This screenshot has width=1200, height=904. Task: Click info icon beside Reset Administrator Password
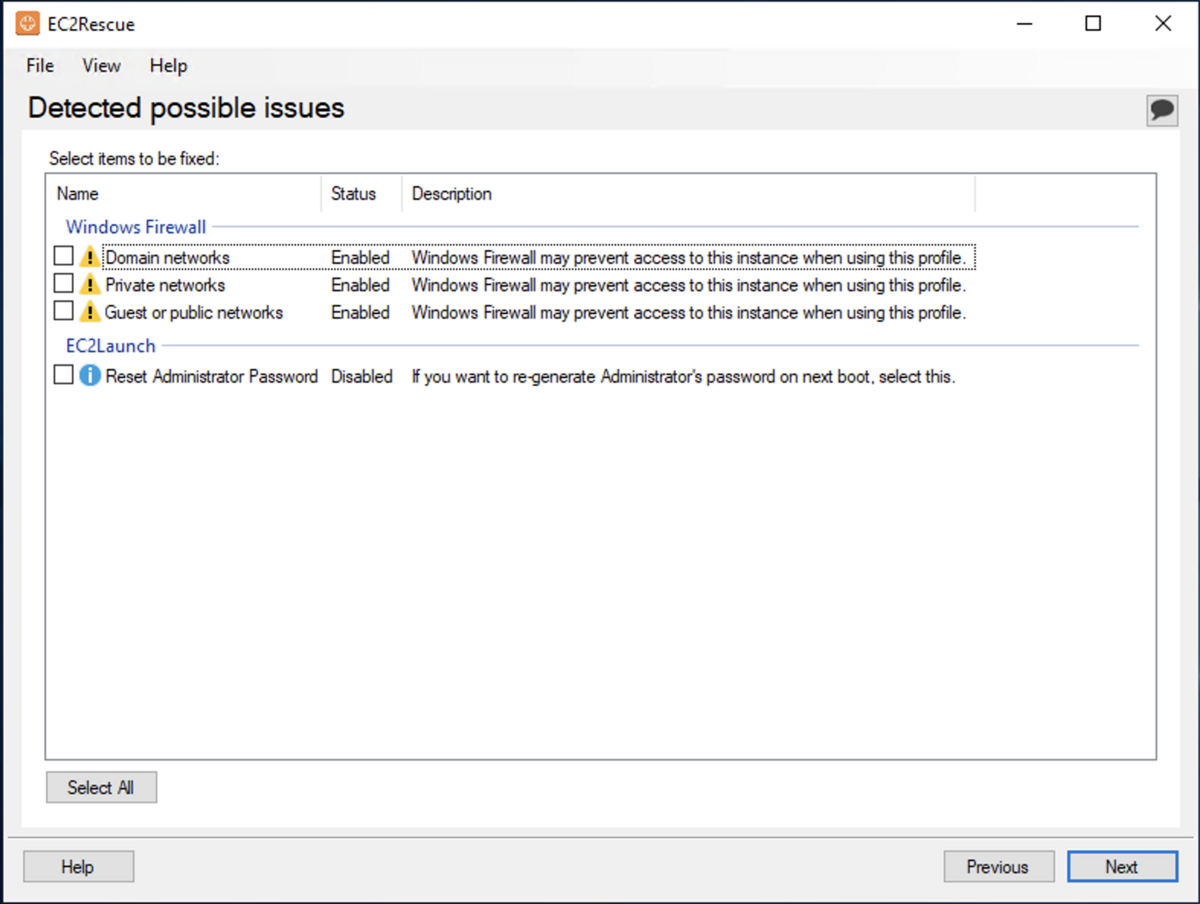[90, 376]
